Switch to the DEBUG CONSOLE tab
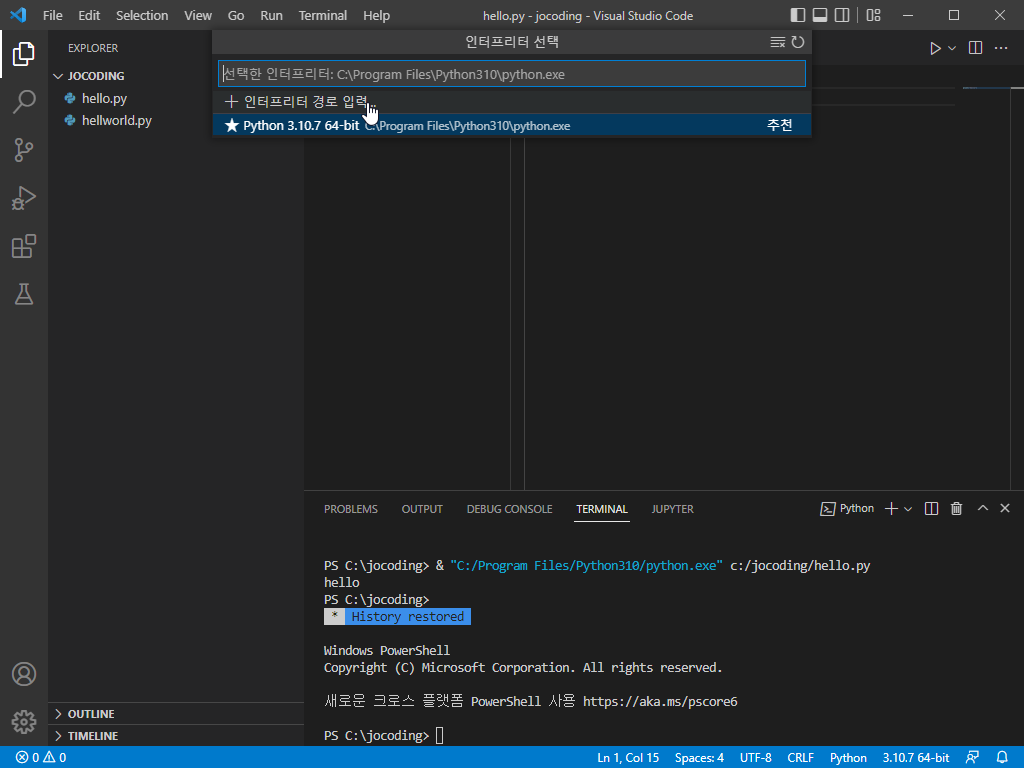This screenshot has width=1024, height=768. point(509,509)
